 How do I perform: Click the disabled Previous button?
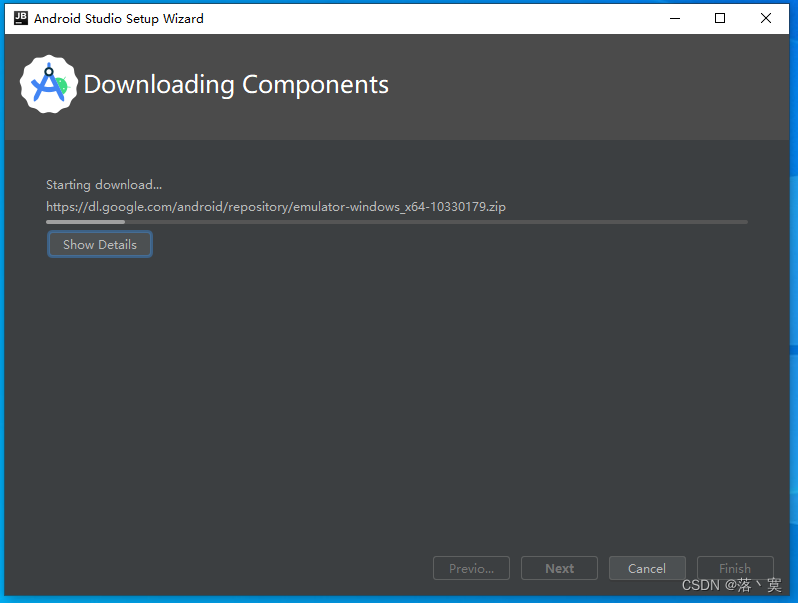[x=471, y=568]
